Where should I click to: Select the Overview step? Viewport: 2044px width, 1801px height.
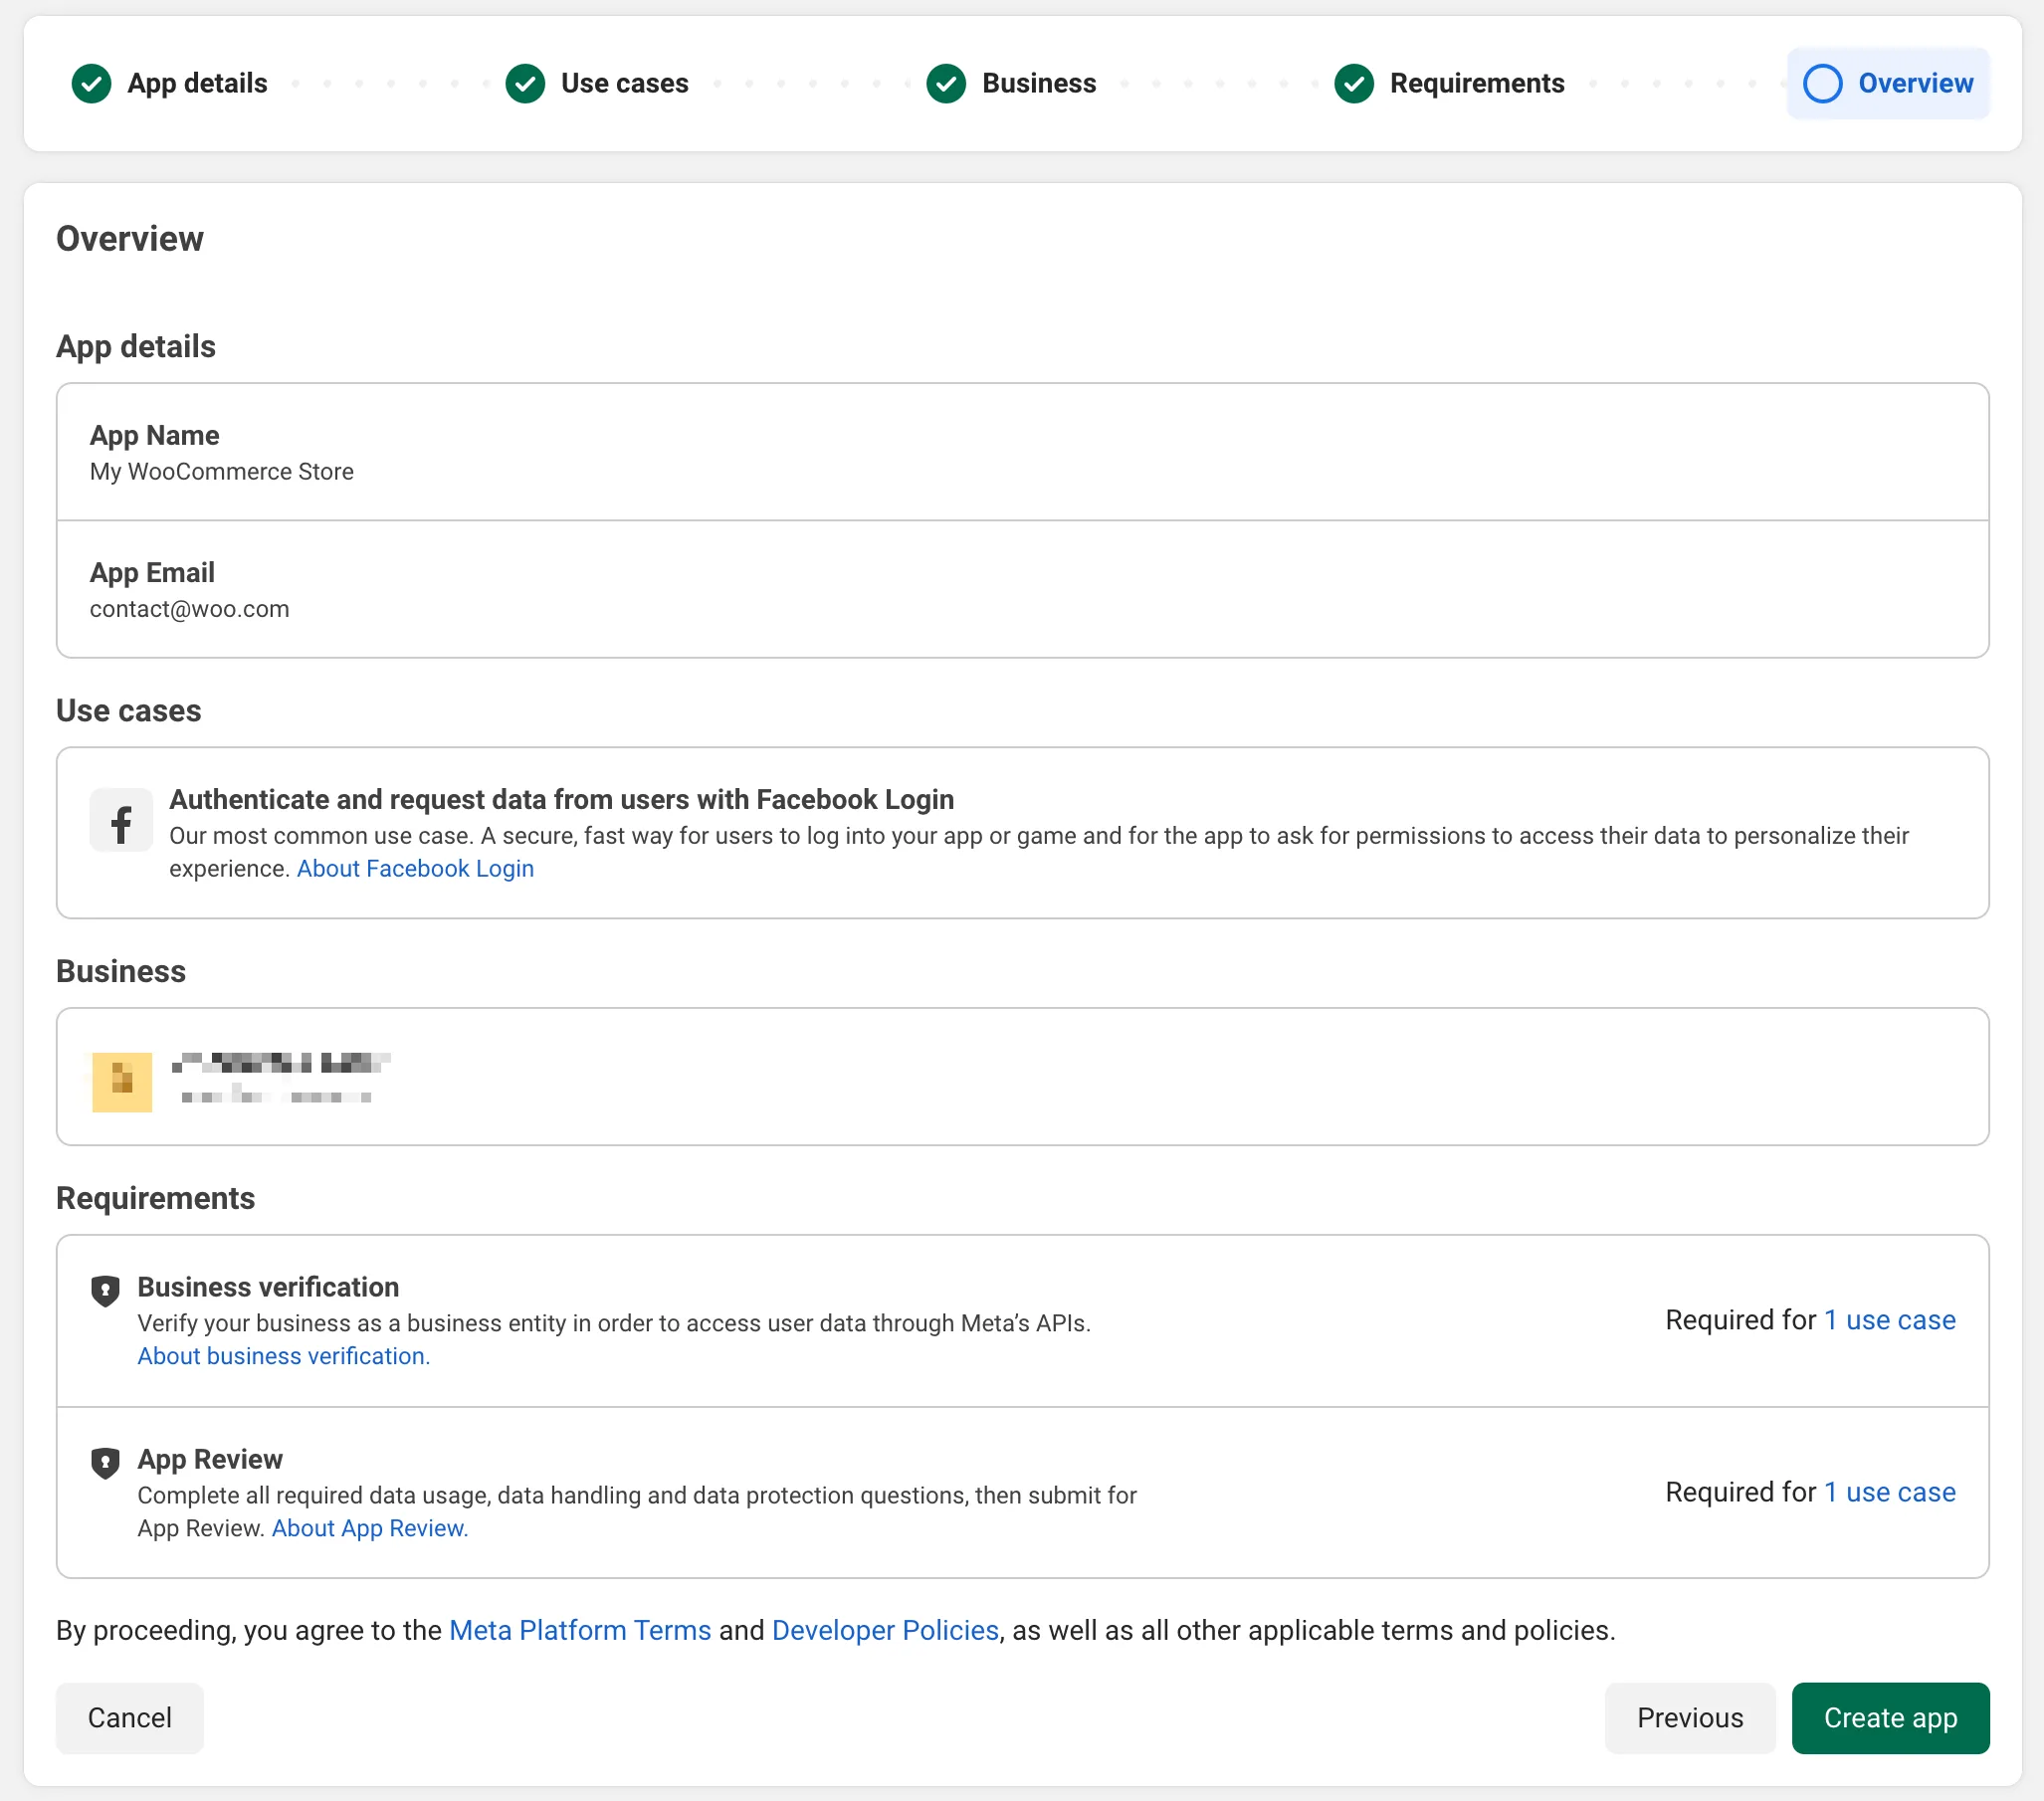(x=1888, y=84)
